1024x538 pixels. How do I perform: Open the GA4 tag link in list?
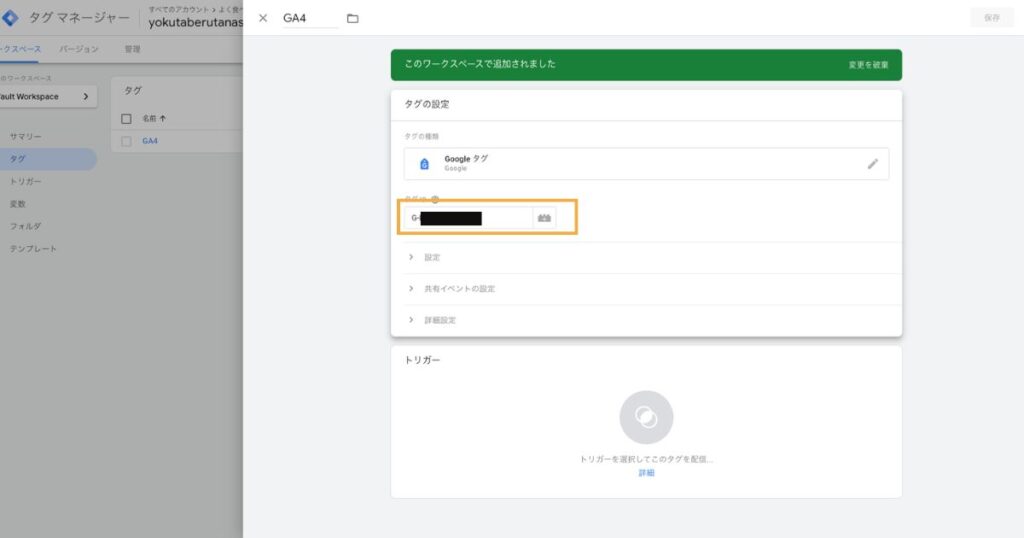coord(150,141)
